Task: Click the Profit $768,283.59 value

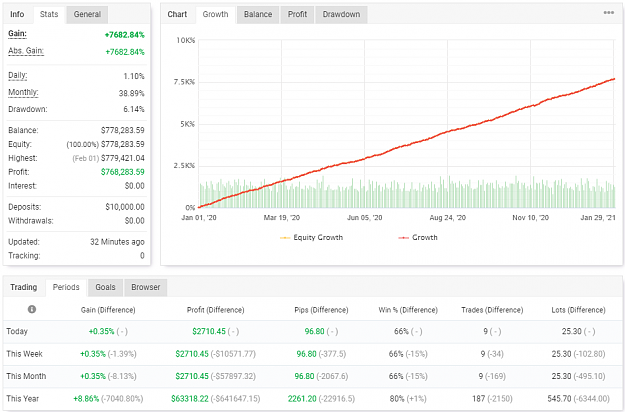Action: pyautogui.click(x=123, y=172)
